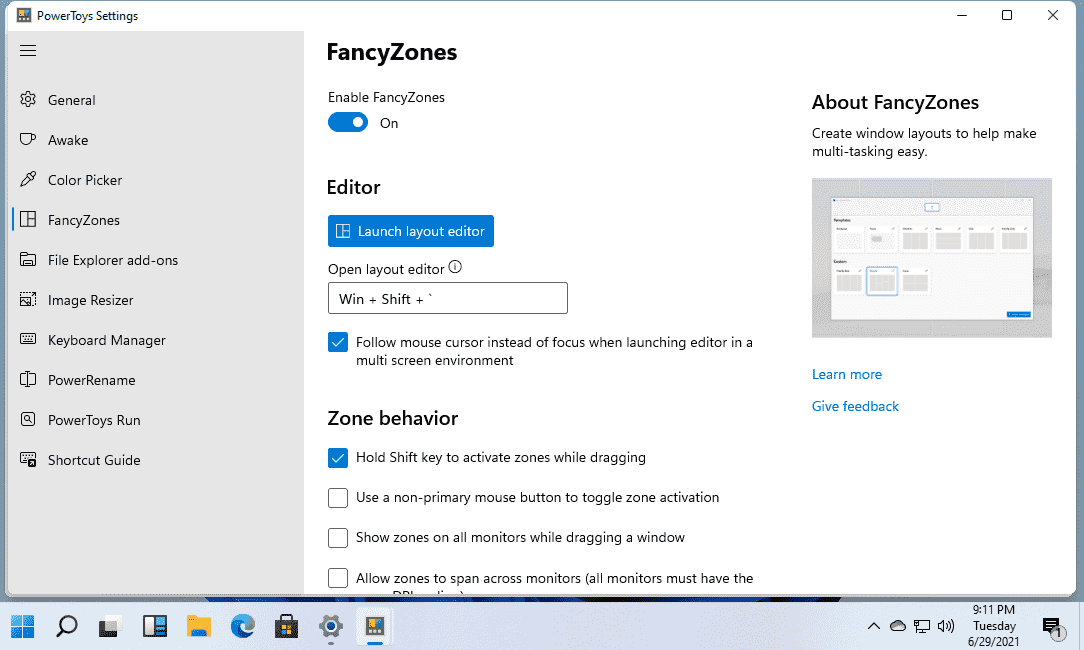
Task: Uncheck Hold Shift key to activate zones
Action: click(337, 458)
